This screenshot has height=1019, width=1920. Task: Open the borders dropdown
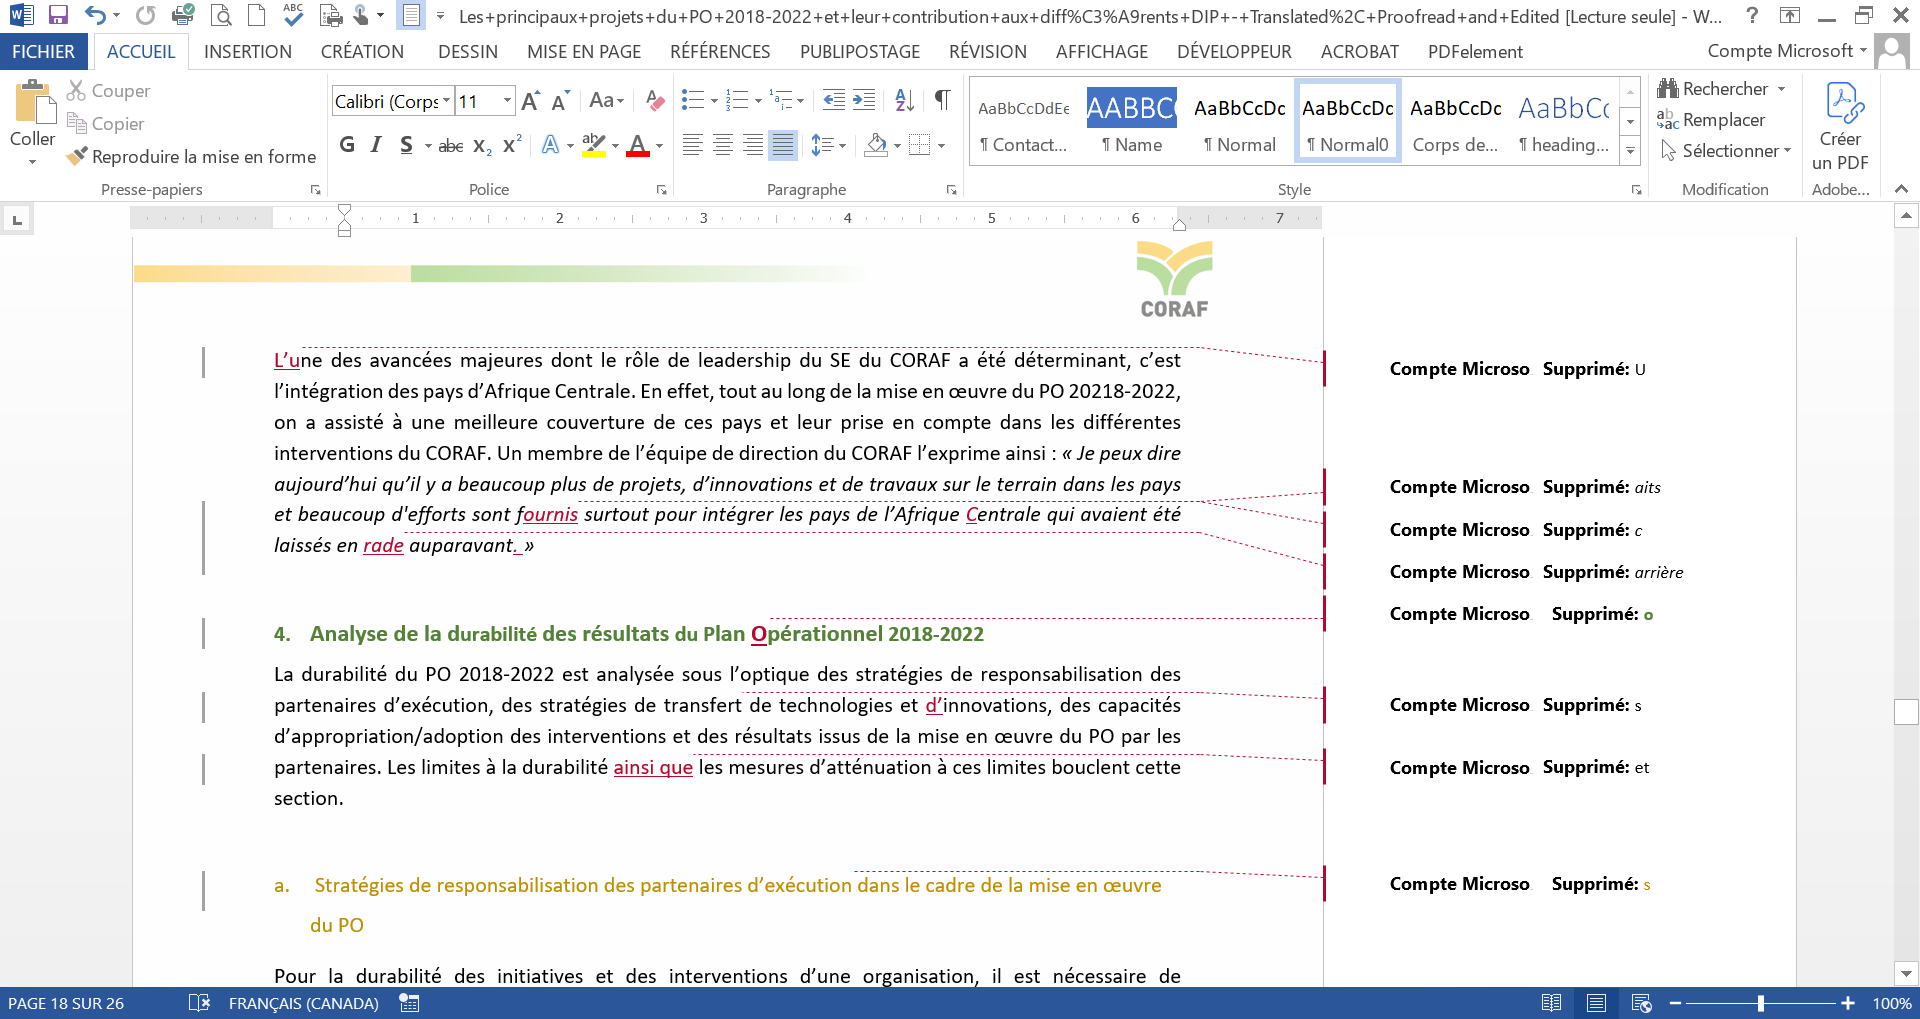pos(941,146)
